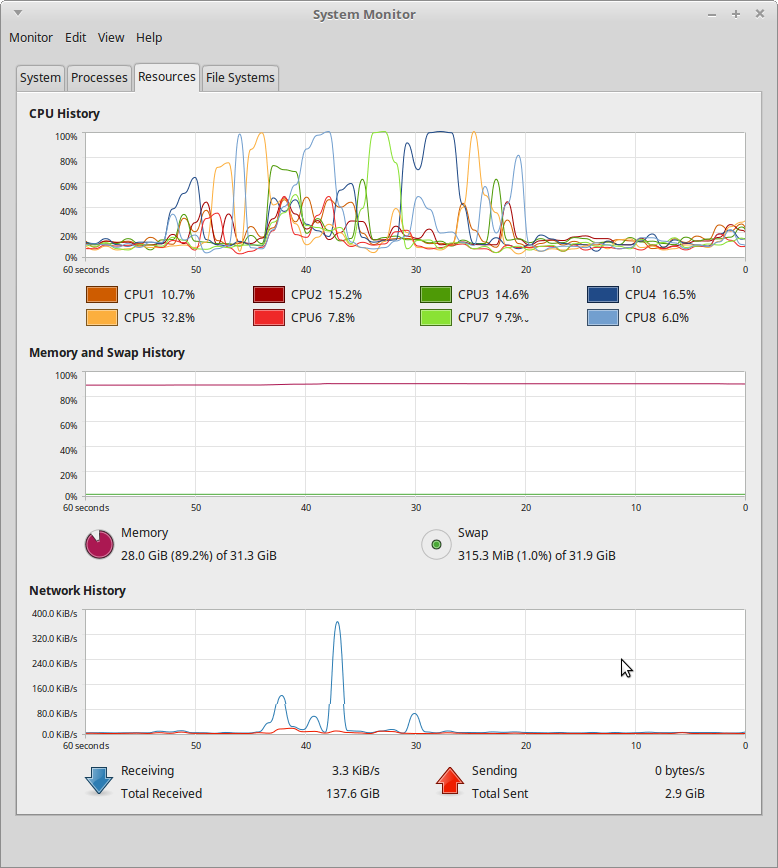Click the CPU4 color swatch
This screenshot has height=868, width=778.
tap(603, 294)
